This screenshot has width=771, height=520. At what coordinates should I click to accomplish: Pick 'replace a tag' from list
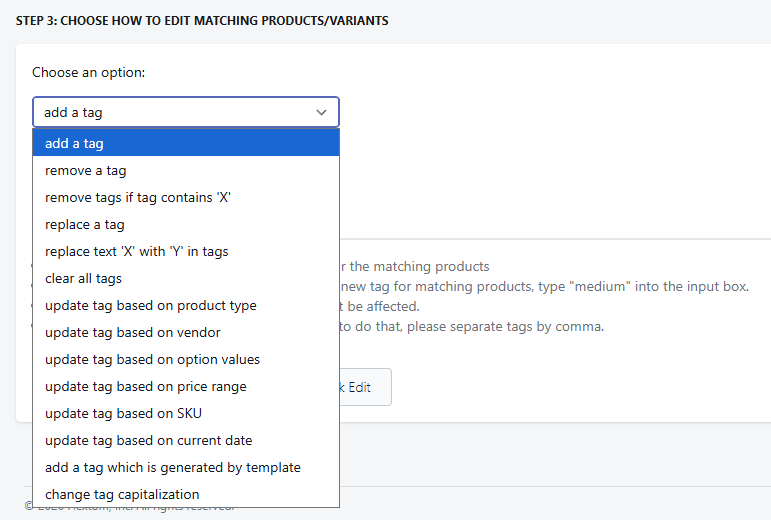[x=186, y=225]
